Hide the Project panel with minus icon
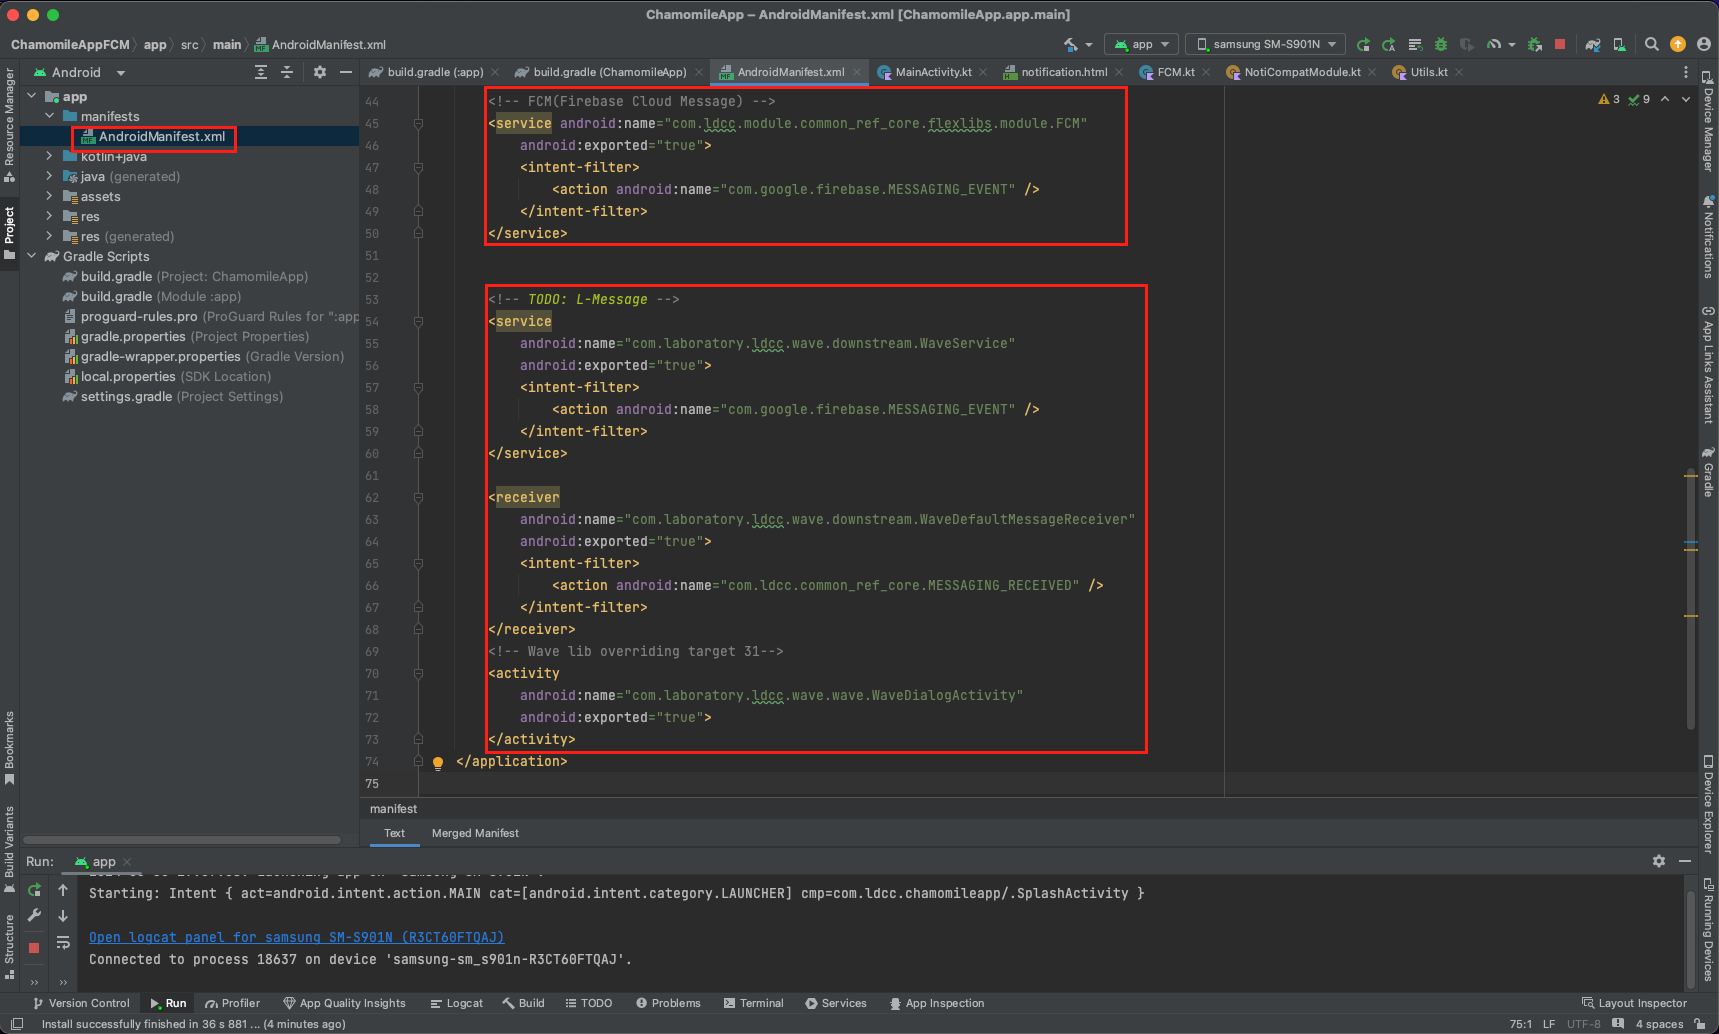1719x1034 pixels. (x=346, y=72)
